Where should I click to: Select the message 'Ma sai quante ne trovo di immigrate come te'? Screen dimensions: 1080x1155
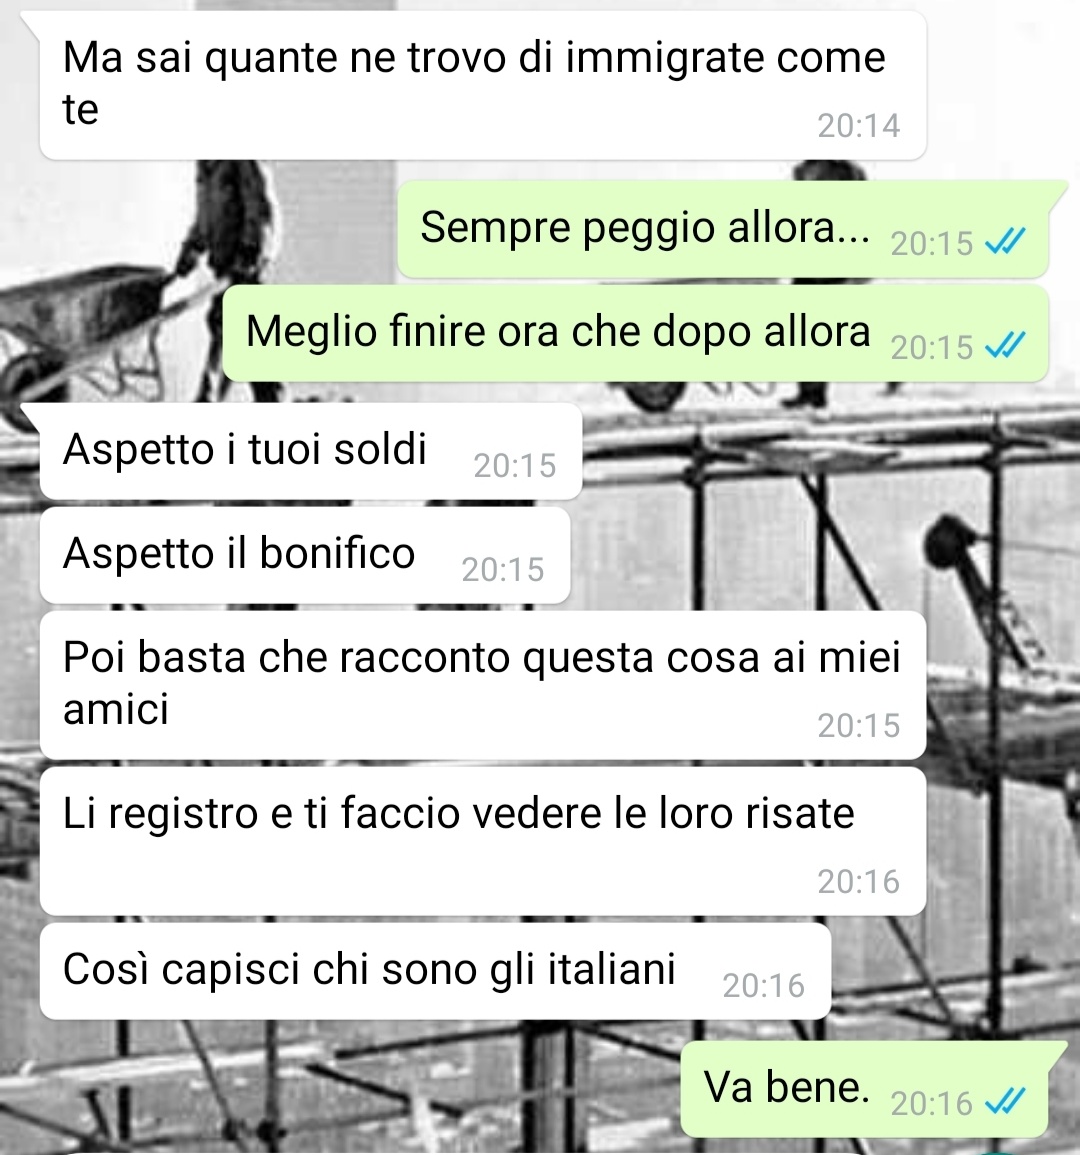[483, 85]
